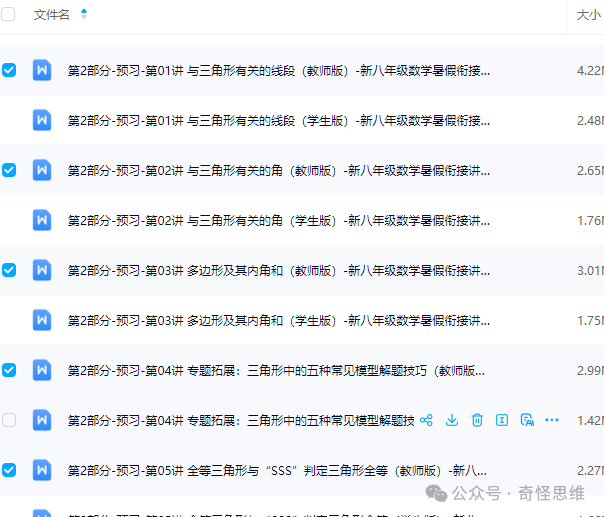604x517 pixels.
Task: Toggle the select-all checkbox beside 文件名
Action: click(8, 14)
